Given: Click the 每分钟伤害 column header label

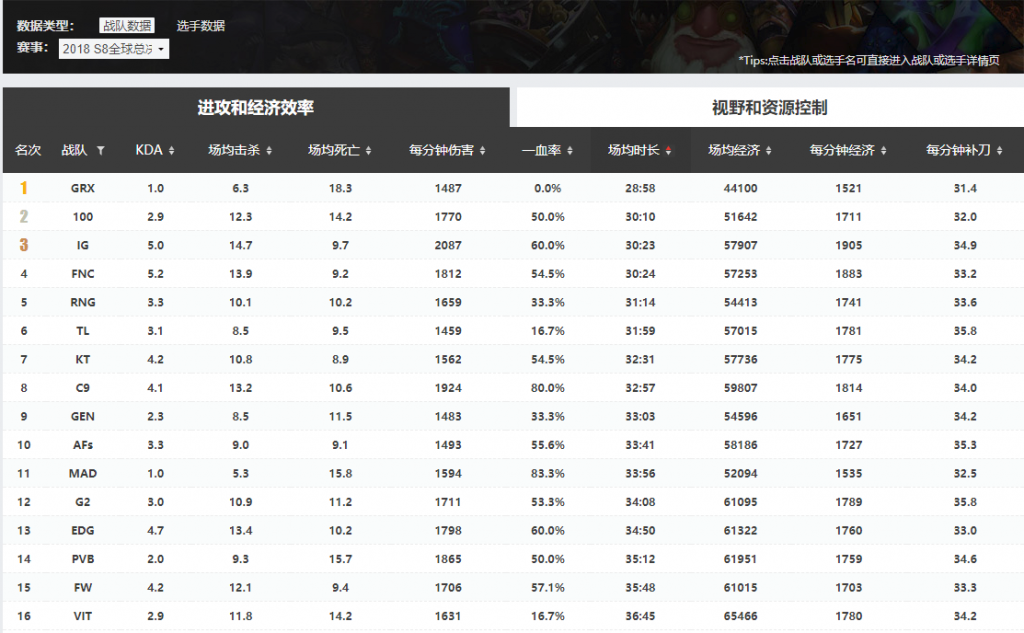Looking at the screenshot, I should pos(441,150).
